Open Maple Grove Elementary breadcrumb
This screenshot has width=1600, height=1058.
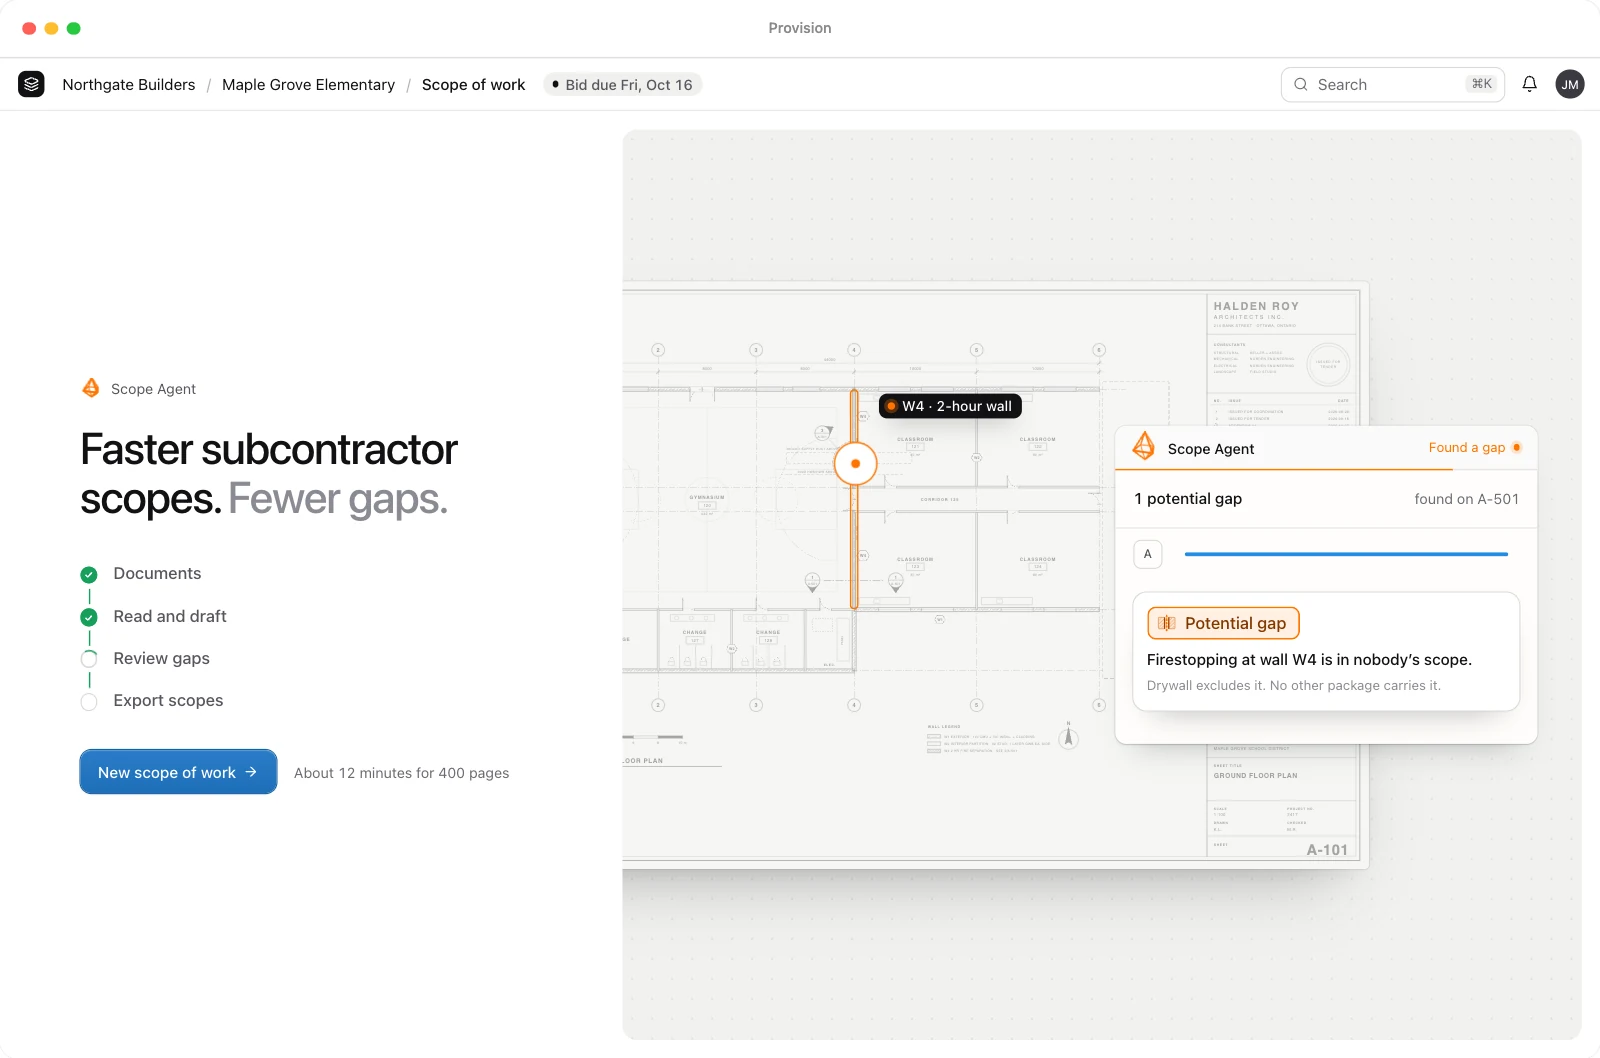pyautogui.click(x=308, y=85)
